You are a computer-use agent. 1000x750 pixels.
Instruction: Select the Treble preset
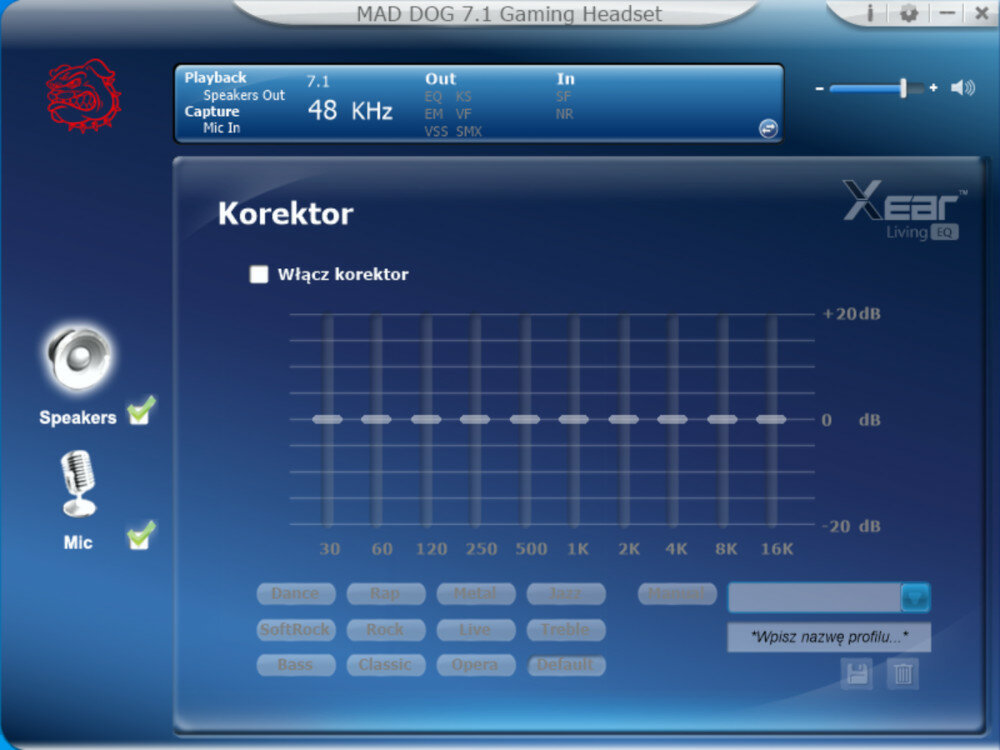pos(566,630)
